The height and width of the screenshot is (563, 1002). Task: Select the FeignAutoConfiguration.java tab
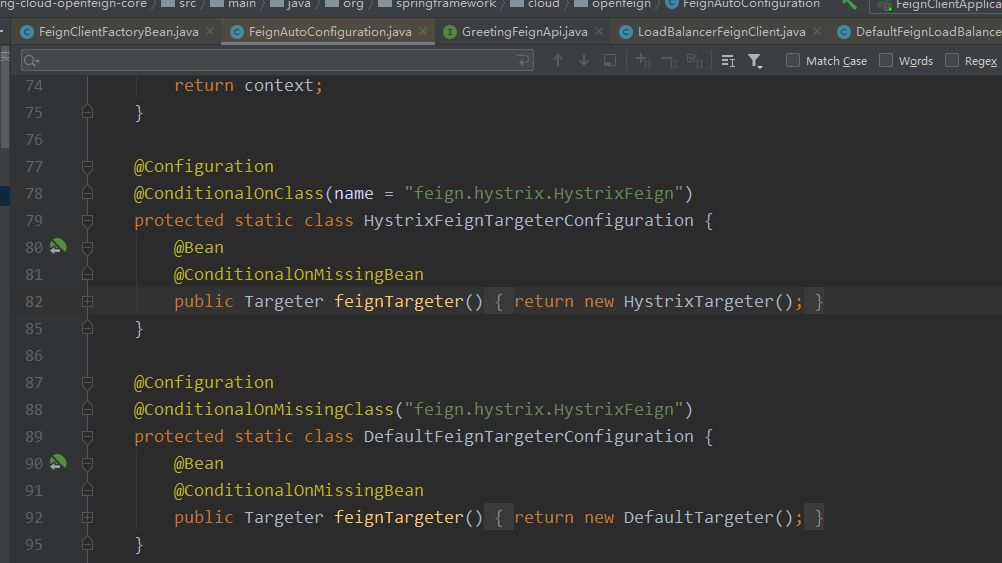click(330, 31)
